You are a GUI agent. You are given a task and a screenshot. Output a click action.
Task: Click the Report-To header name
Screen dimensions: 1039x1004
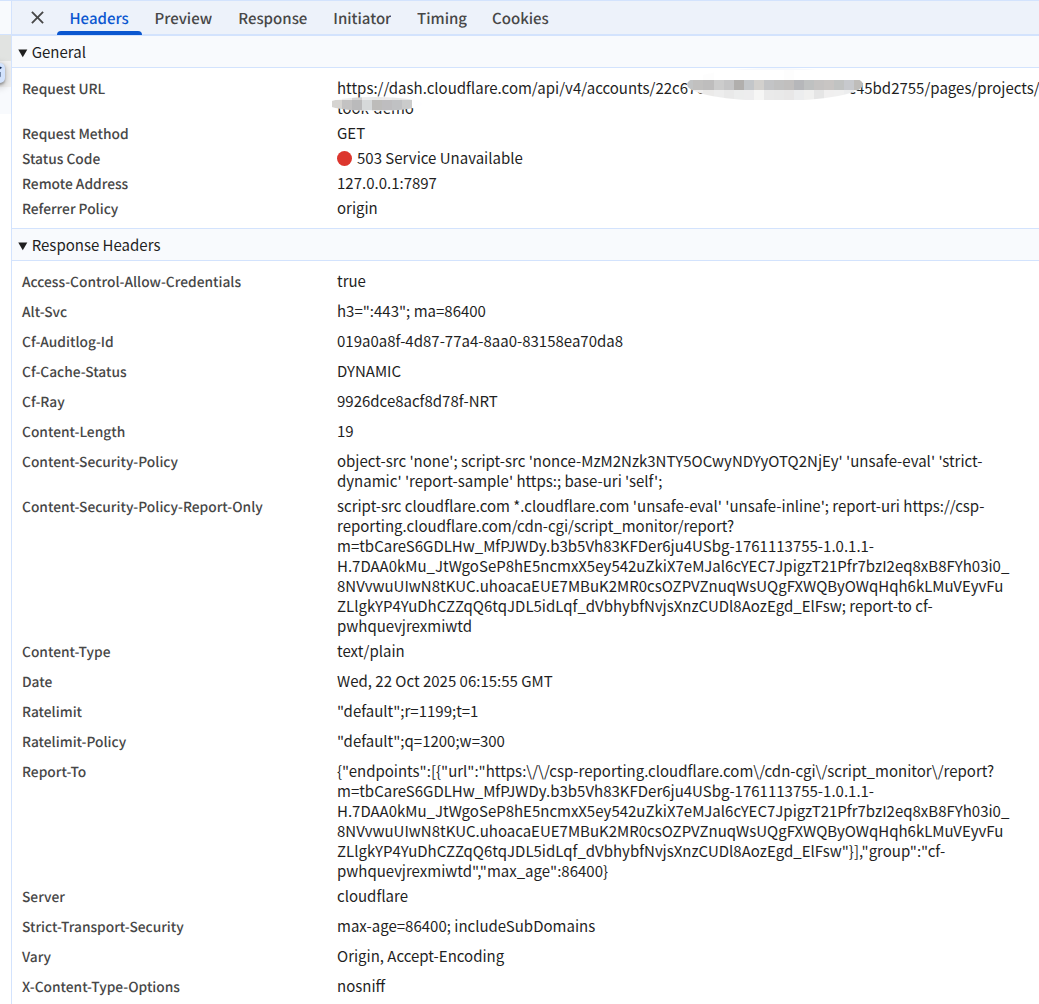coord(54,772)
